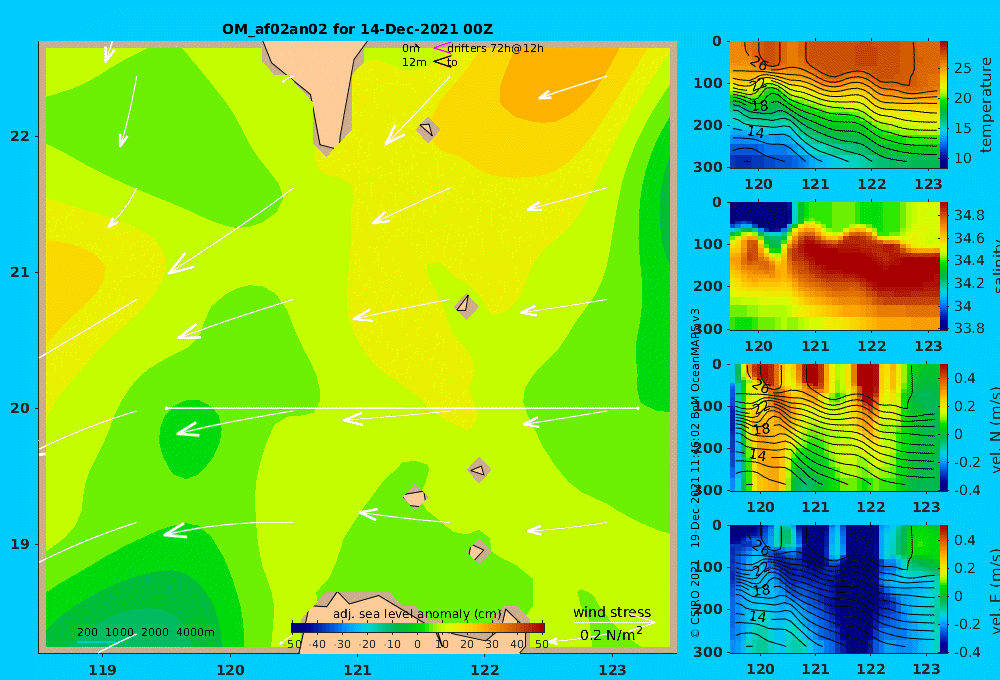This screenshot has height=680, width=1000.
Task: Click the '12m' legend label
Action: click(414, 62)
